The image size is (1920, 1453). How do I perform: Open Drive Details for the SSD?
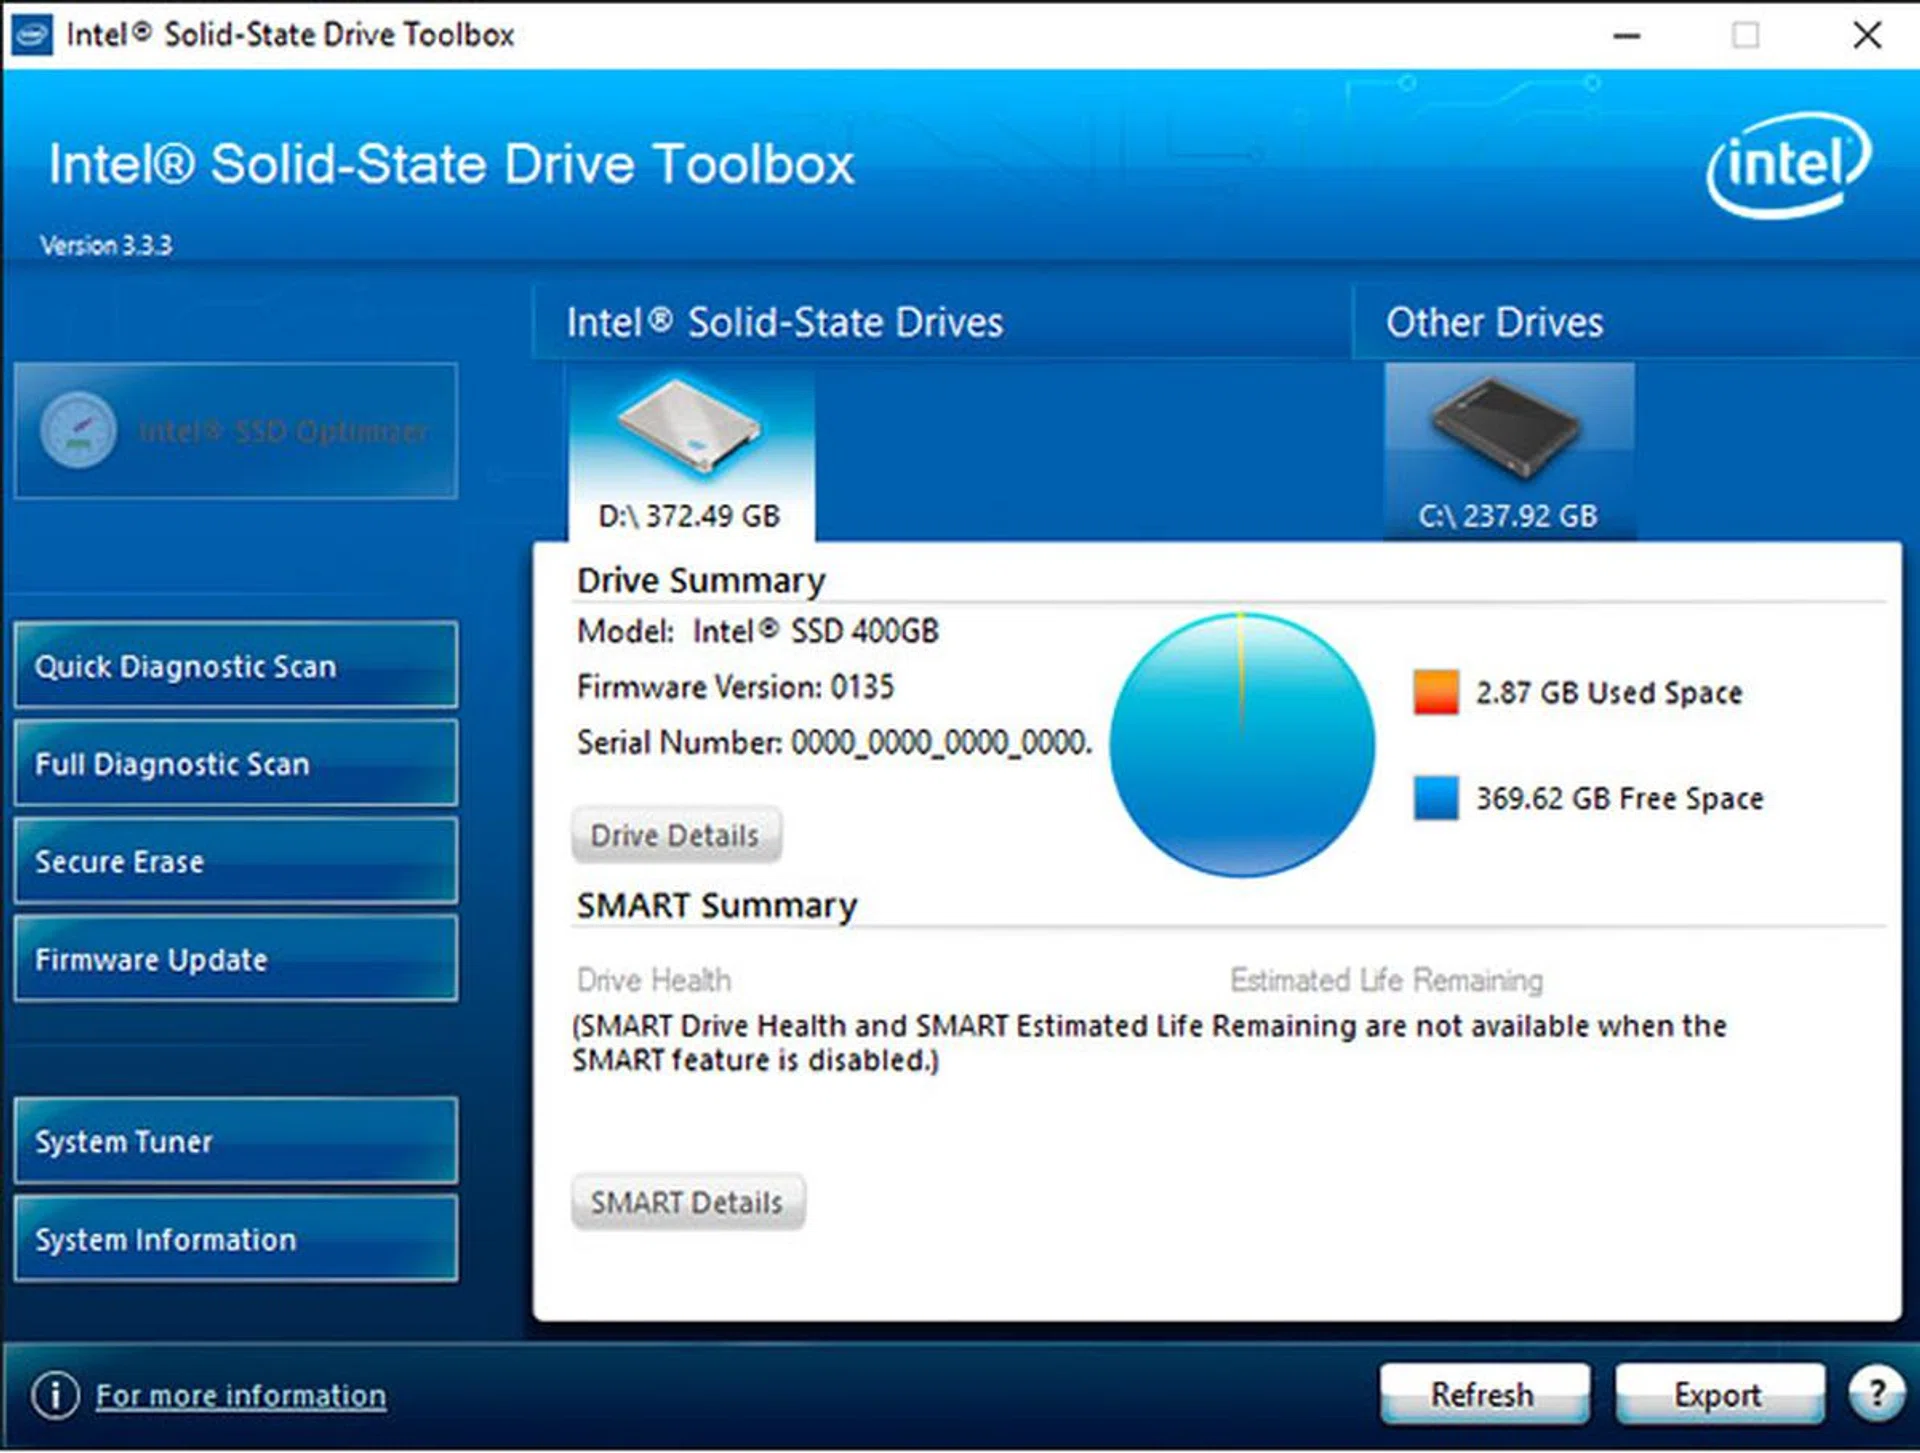(675, 833)
